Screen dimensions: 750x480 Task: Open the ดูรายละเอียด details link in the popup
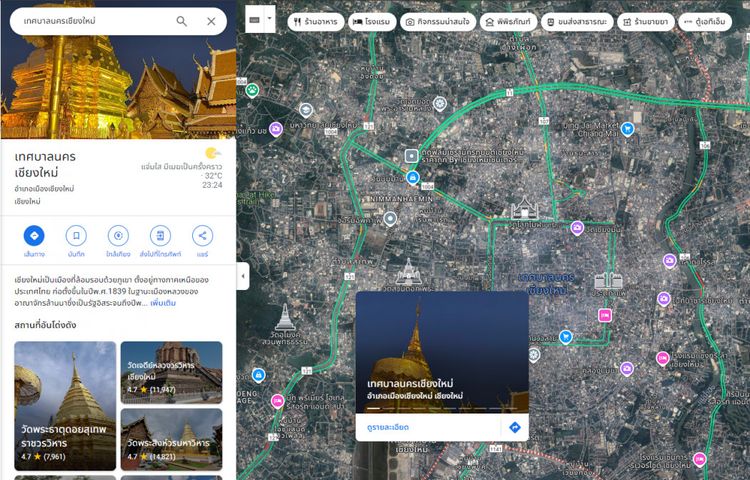tap(388, 427)
